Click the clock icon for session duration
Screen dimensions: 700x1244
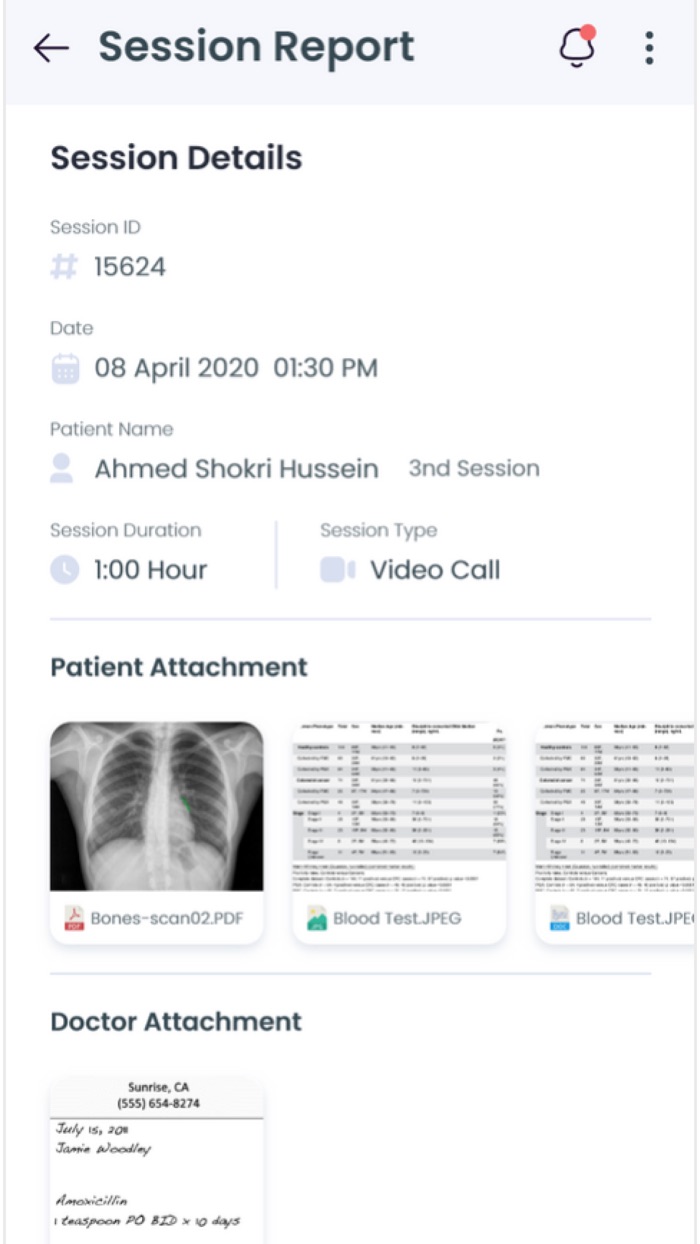point(62,569)
